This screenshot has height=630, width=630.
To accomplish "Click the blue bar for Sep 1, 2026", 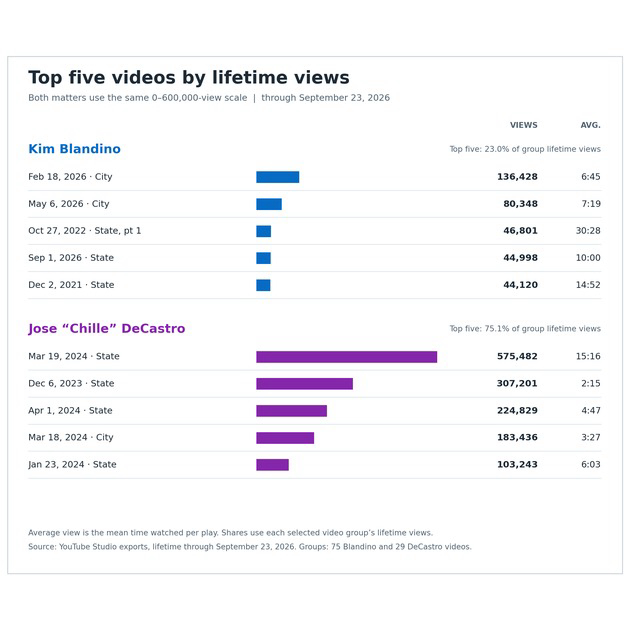I will pos(264,258).
